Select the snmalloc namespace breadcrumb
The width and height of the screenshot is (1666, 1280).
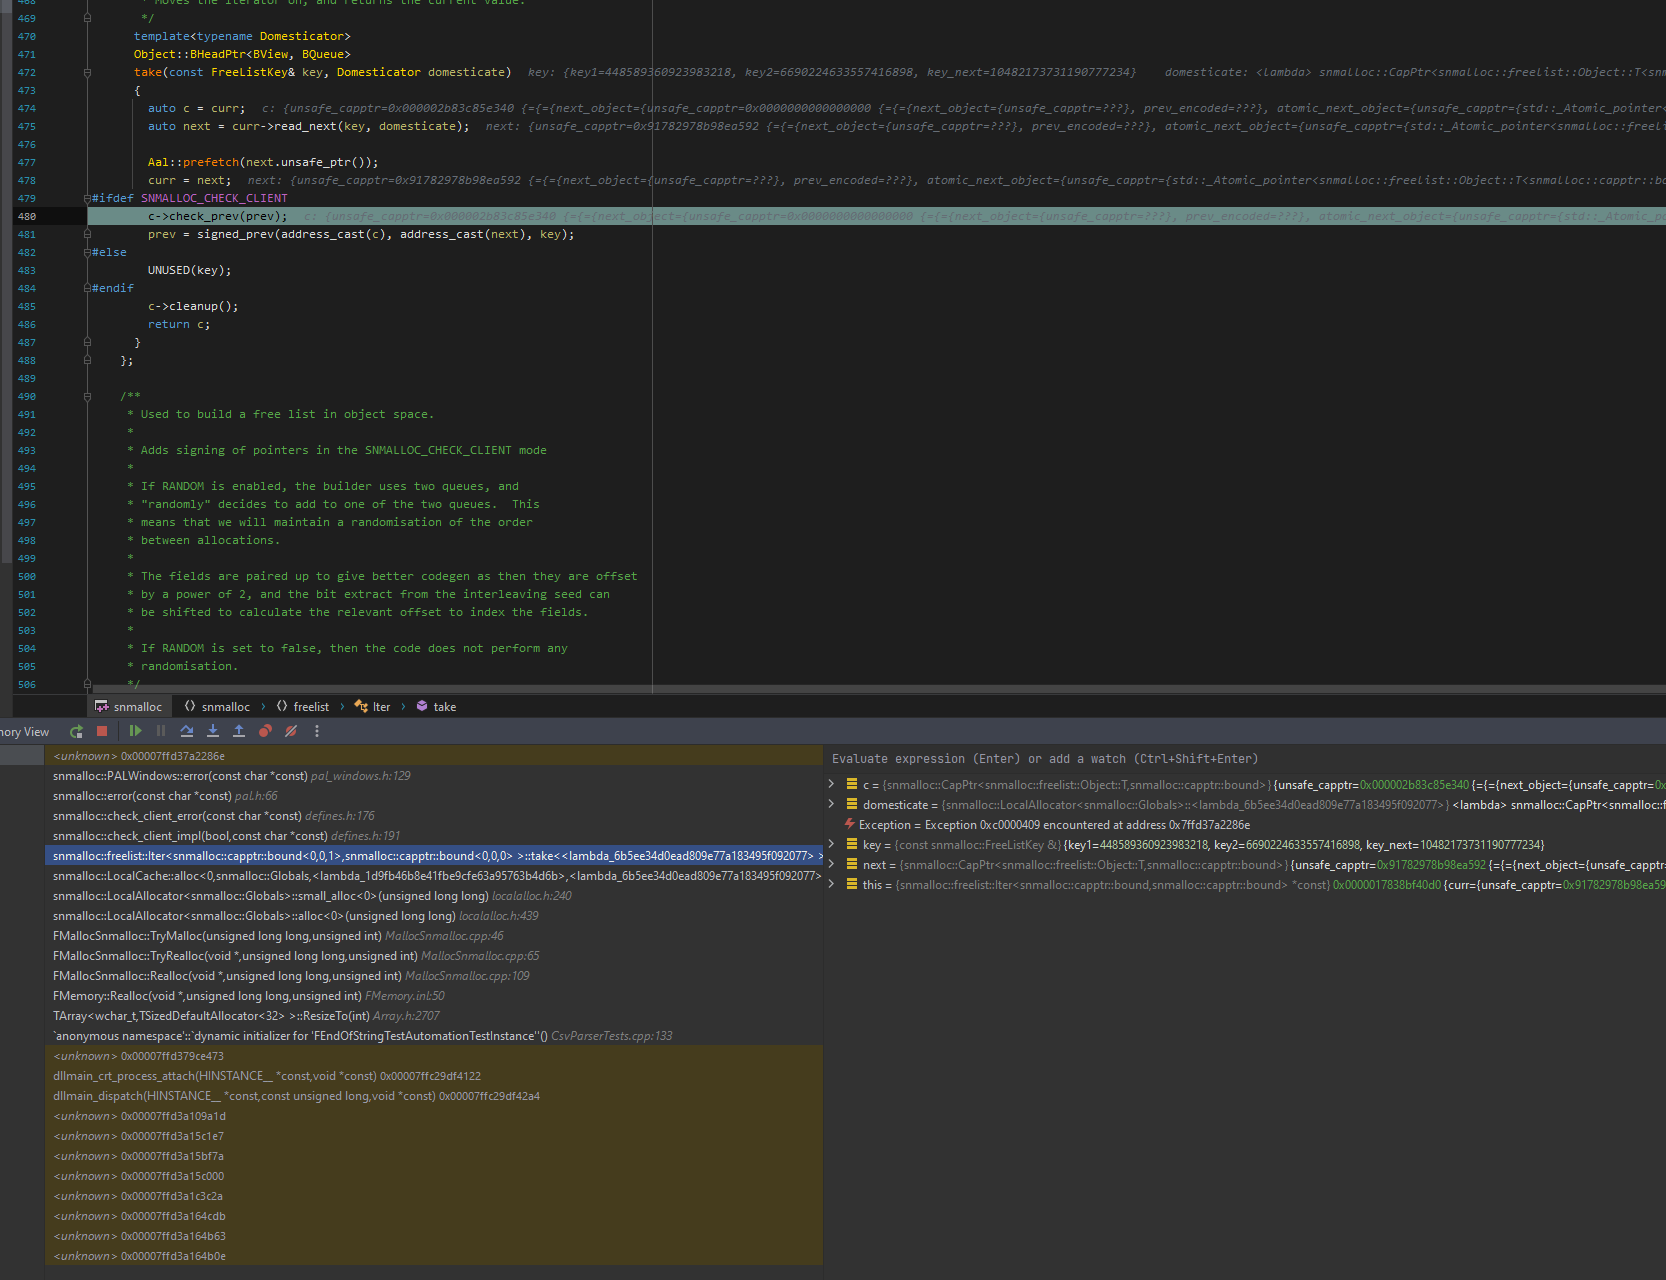pyautogui.click(x=217, y=706)
